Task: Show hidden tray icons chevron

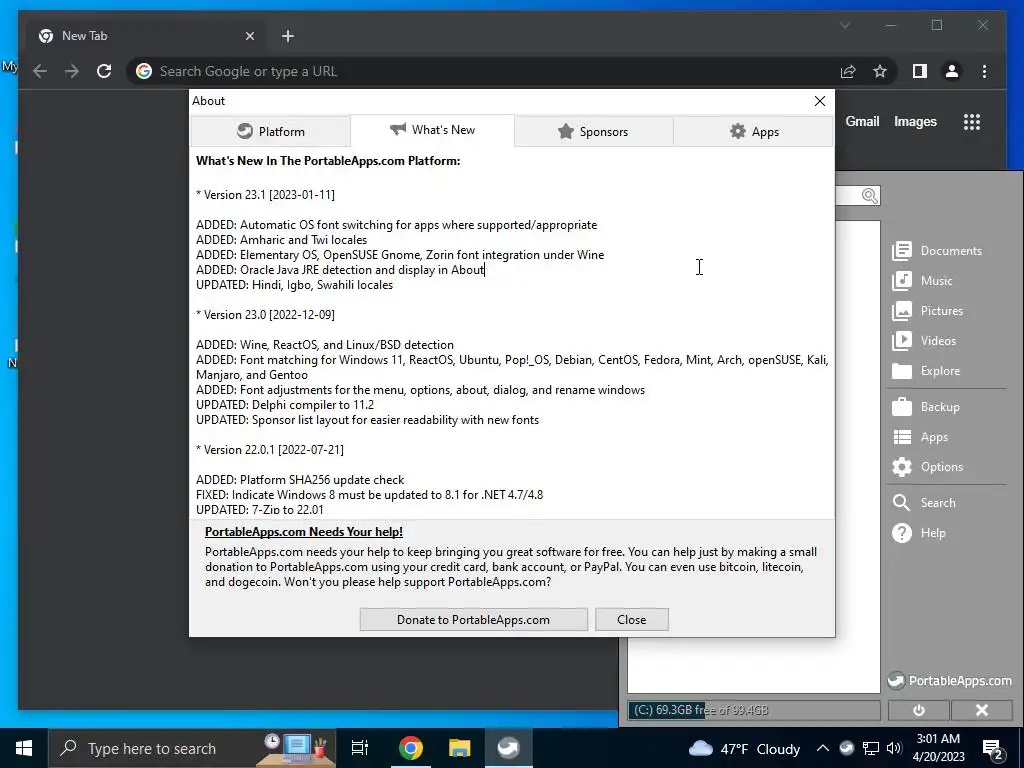Action: click(823, 748)
